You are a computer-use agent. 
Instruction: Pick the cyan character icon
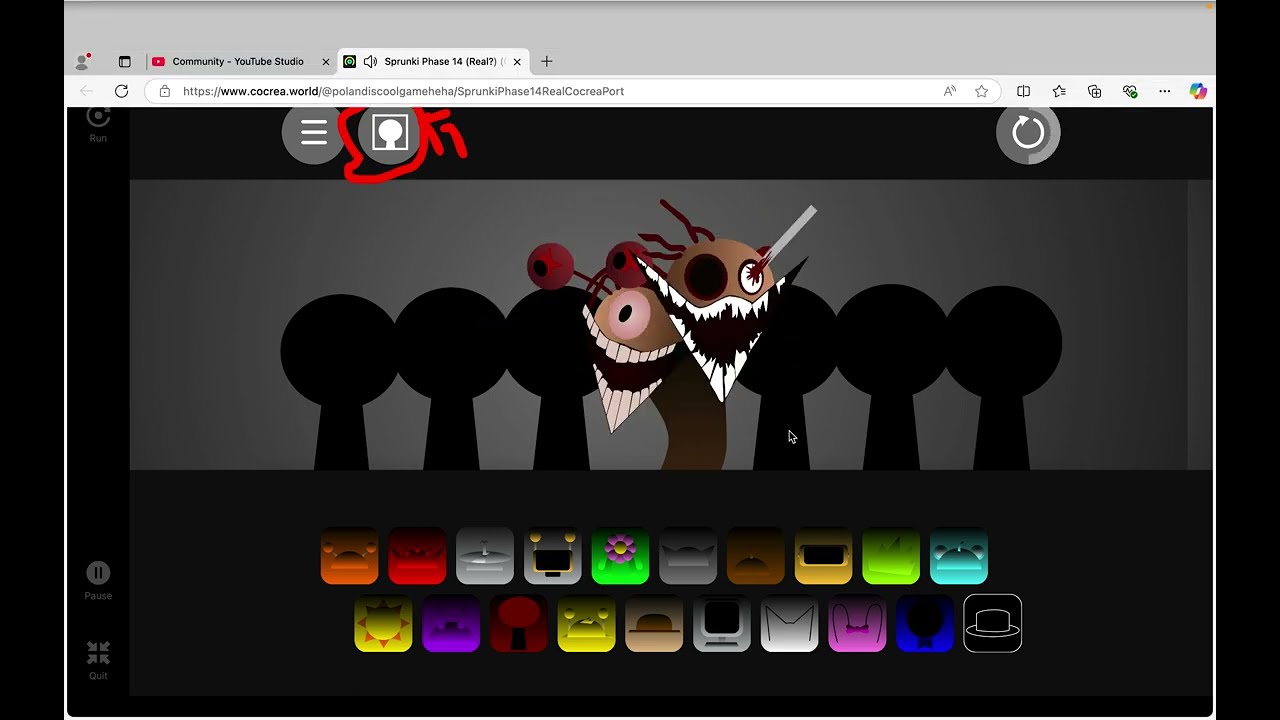959,556
